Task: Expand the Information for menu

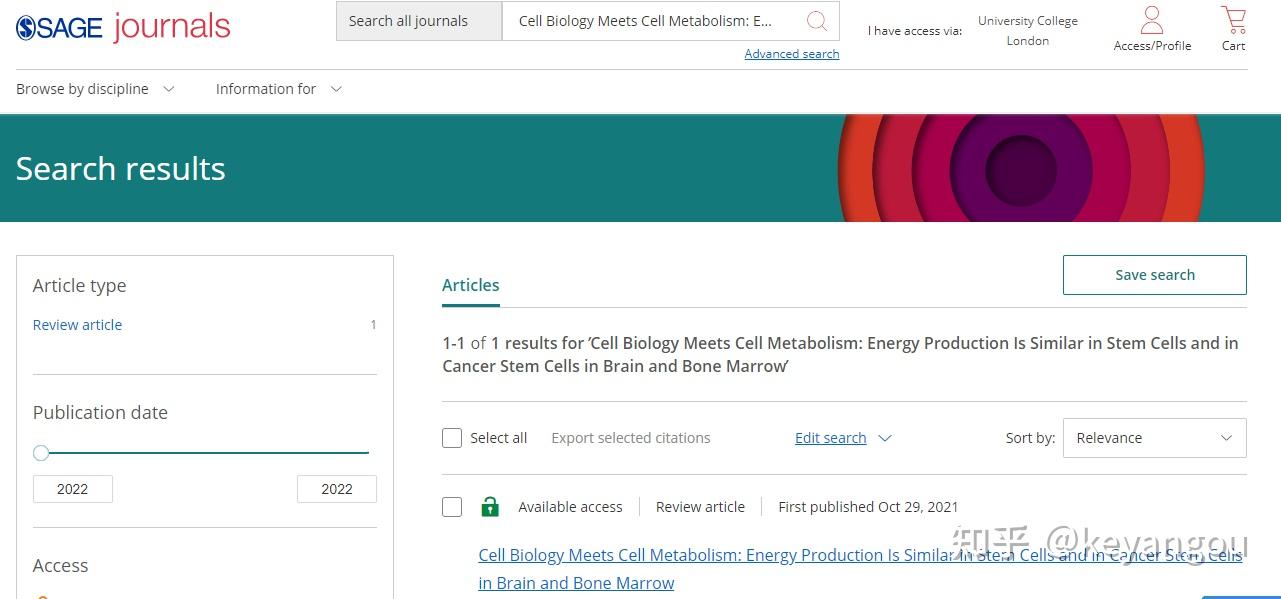Action: tap(278, 89)
